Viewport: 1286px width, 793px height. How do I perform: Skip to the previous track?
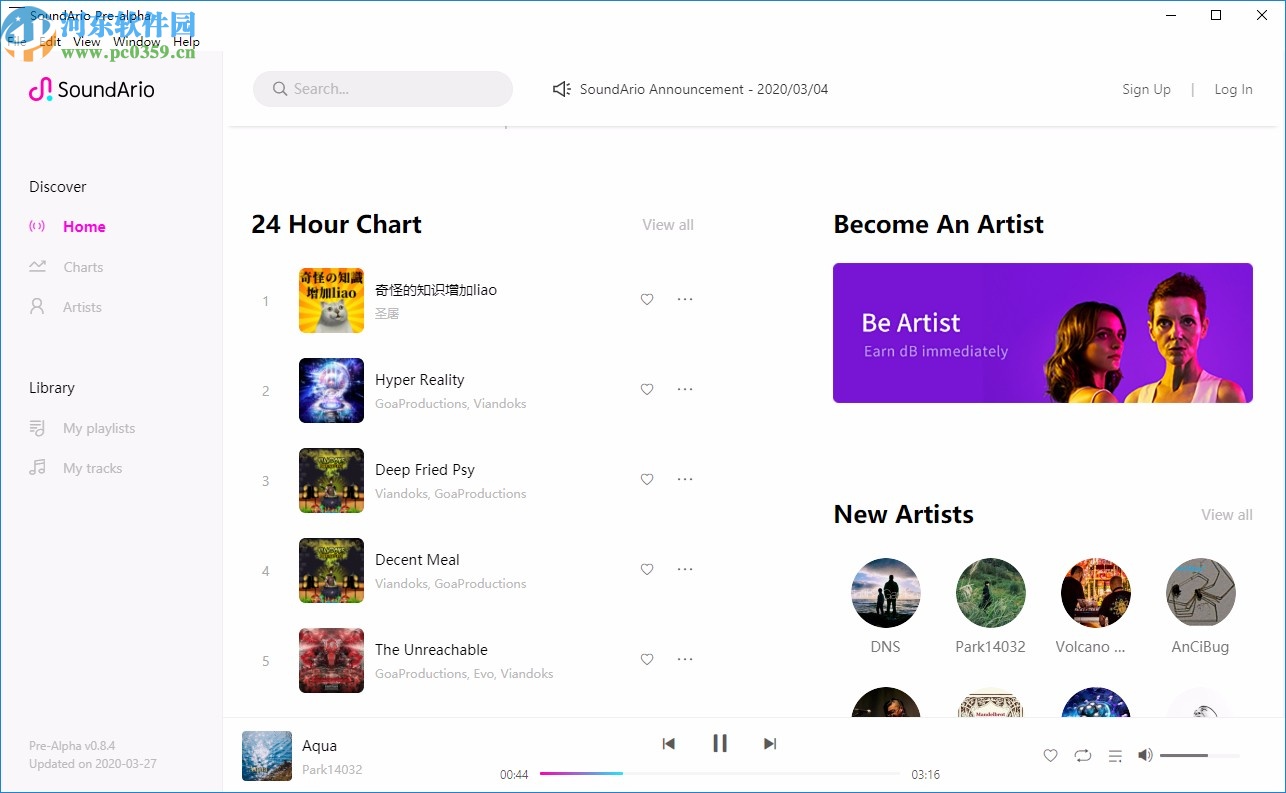669,743
